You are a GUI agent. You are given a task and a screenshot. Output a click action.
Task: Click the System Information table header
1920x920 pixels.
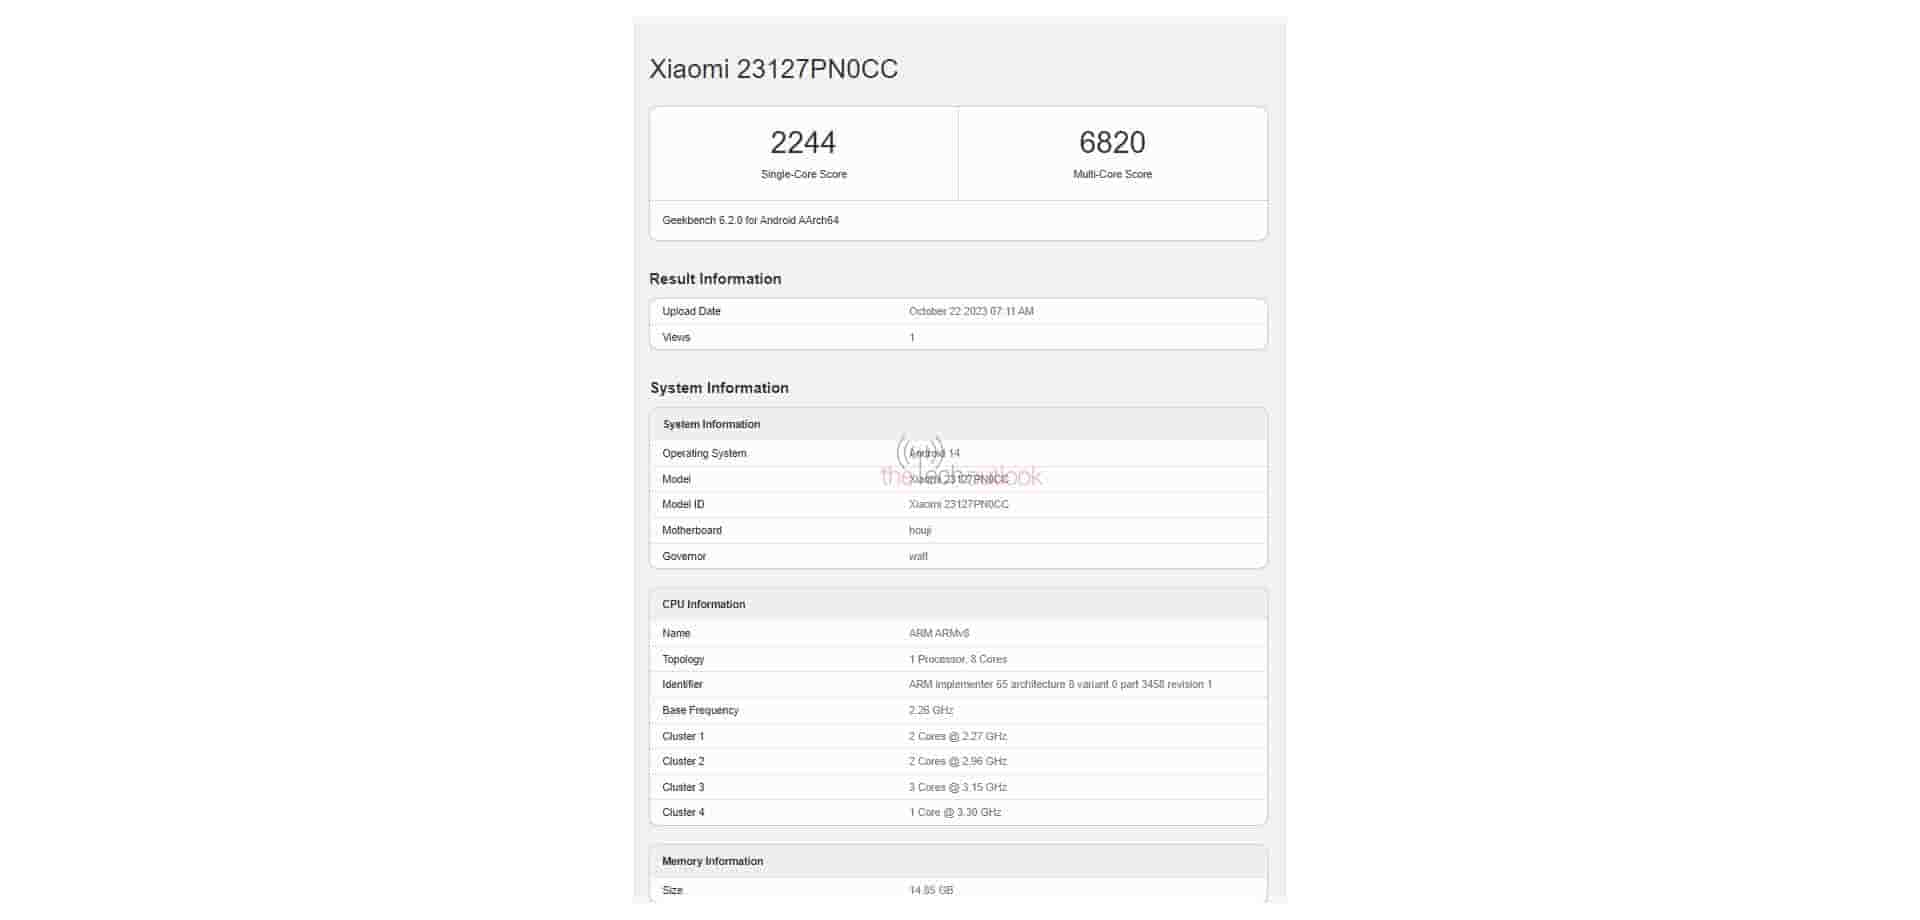pos(711,425)
